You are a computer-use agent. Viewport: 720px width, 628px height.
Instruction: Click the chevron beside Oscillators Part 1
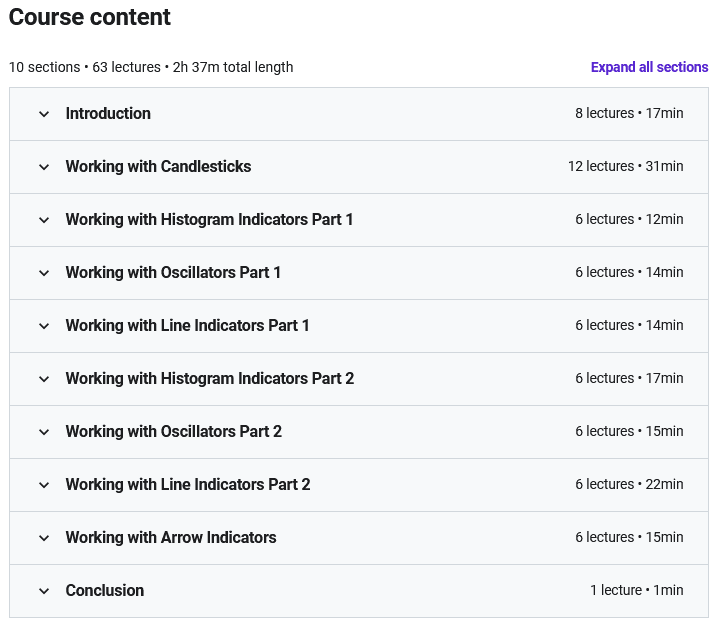[44, 273]
